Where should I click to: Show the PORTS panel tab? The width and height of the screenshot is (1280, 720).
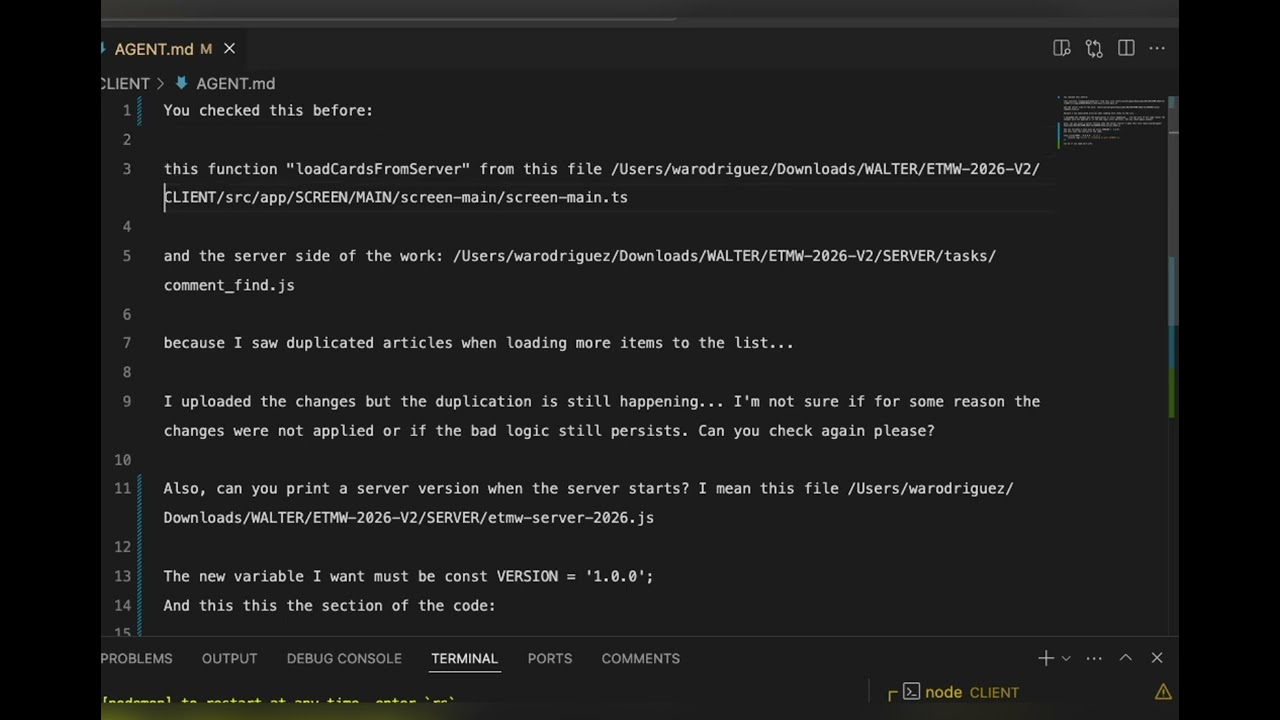[550, 658]
